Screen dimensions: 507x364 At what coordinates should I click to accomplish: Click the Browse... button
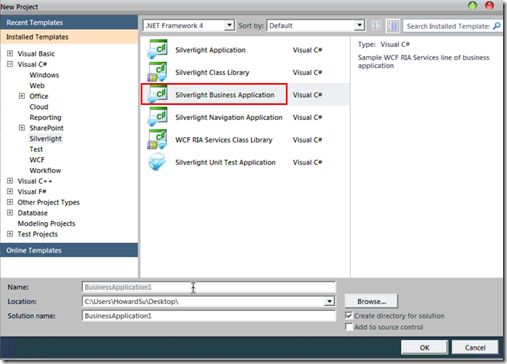click(x=371, y=301)
